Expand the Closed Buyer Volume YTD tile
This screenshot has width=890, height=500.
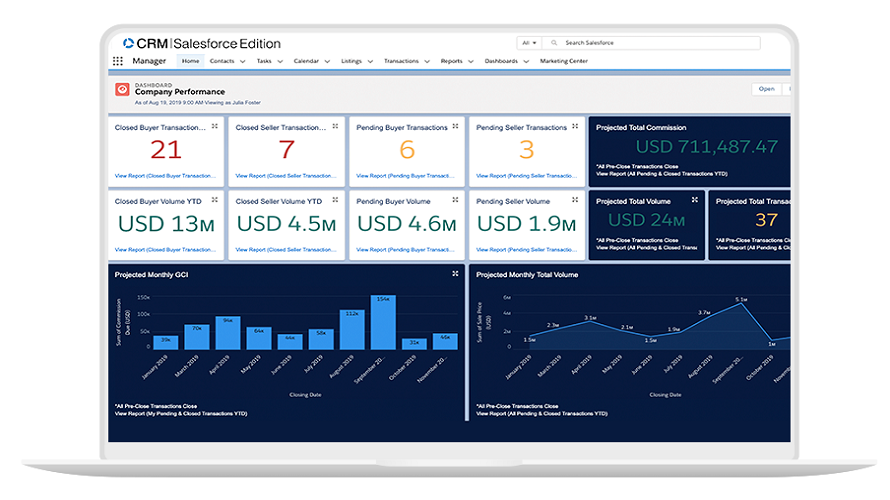click(x=215, y=200)
